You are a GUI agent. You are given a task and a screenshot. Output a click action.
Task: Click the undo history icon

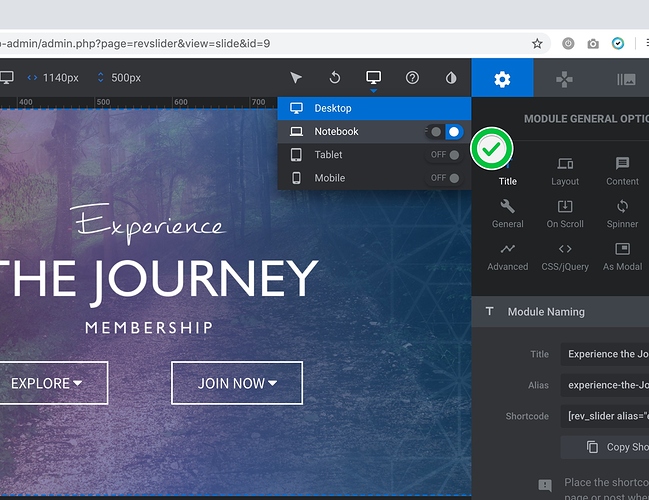335,78
